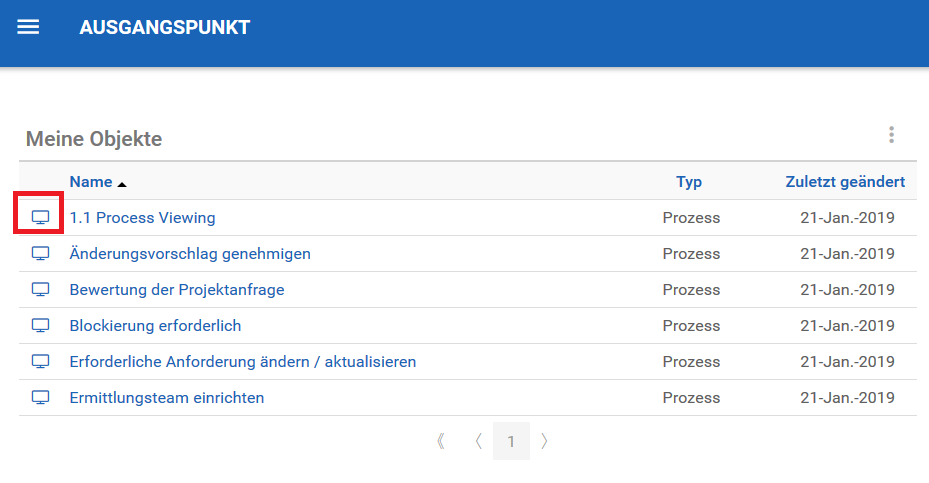Go to next page with right chevron
The image size is (929, 483).
coord(545,441)
